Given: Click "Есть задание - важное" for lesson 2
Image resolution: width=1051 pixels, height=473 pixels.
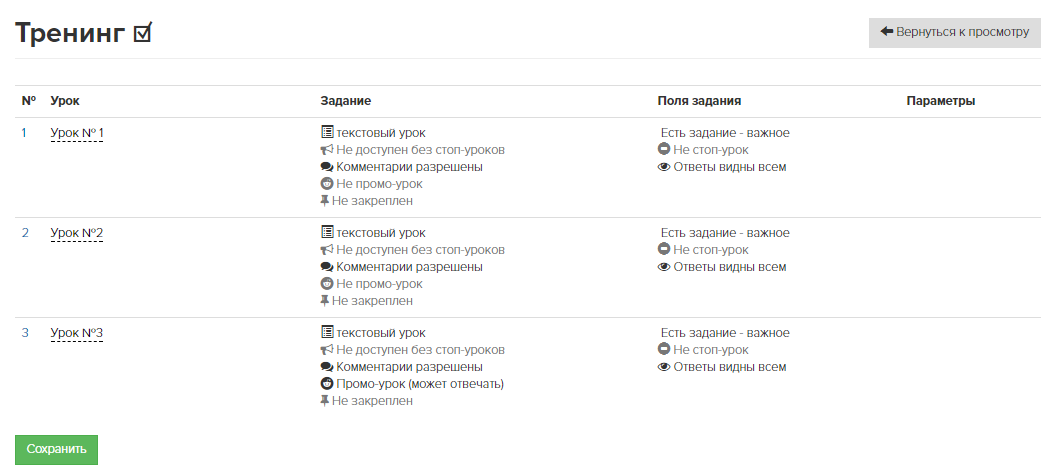Looking at the screenshot, I should click(725, 233).
